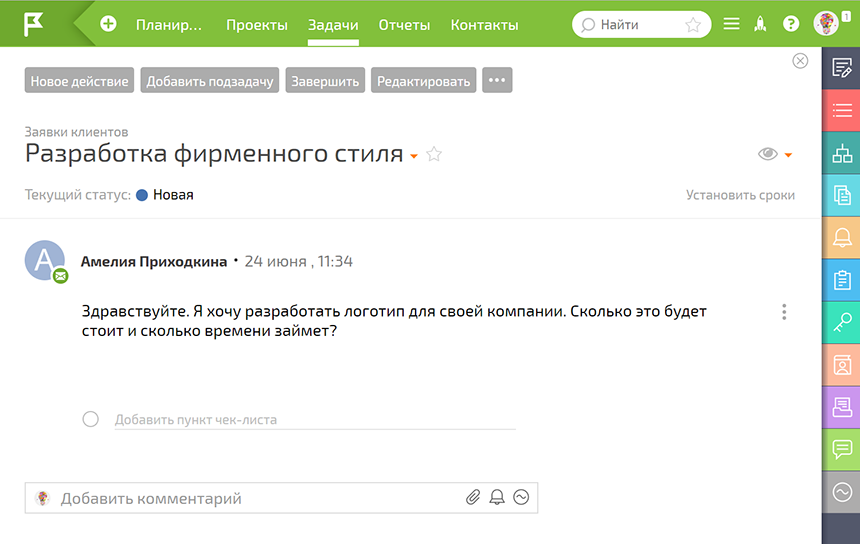Switch to the Проекты tab
Viewport: 860px width, 544px height.
pos(257,25)
